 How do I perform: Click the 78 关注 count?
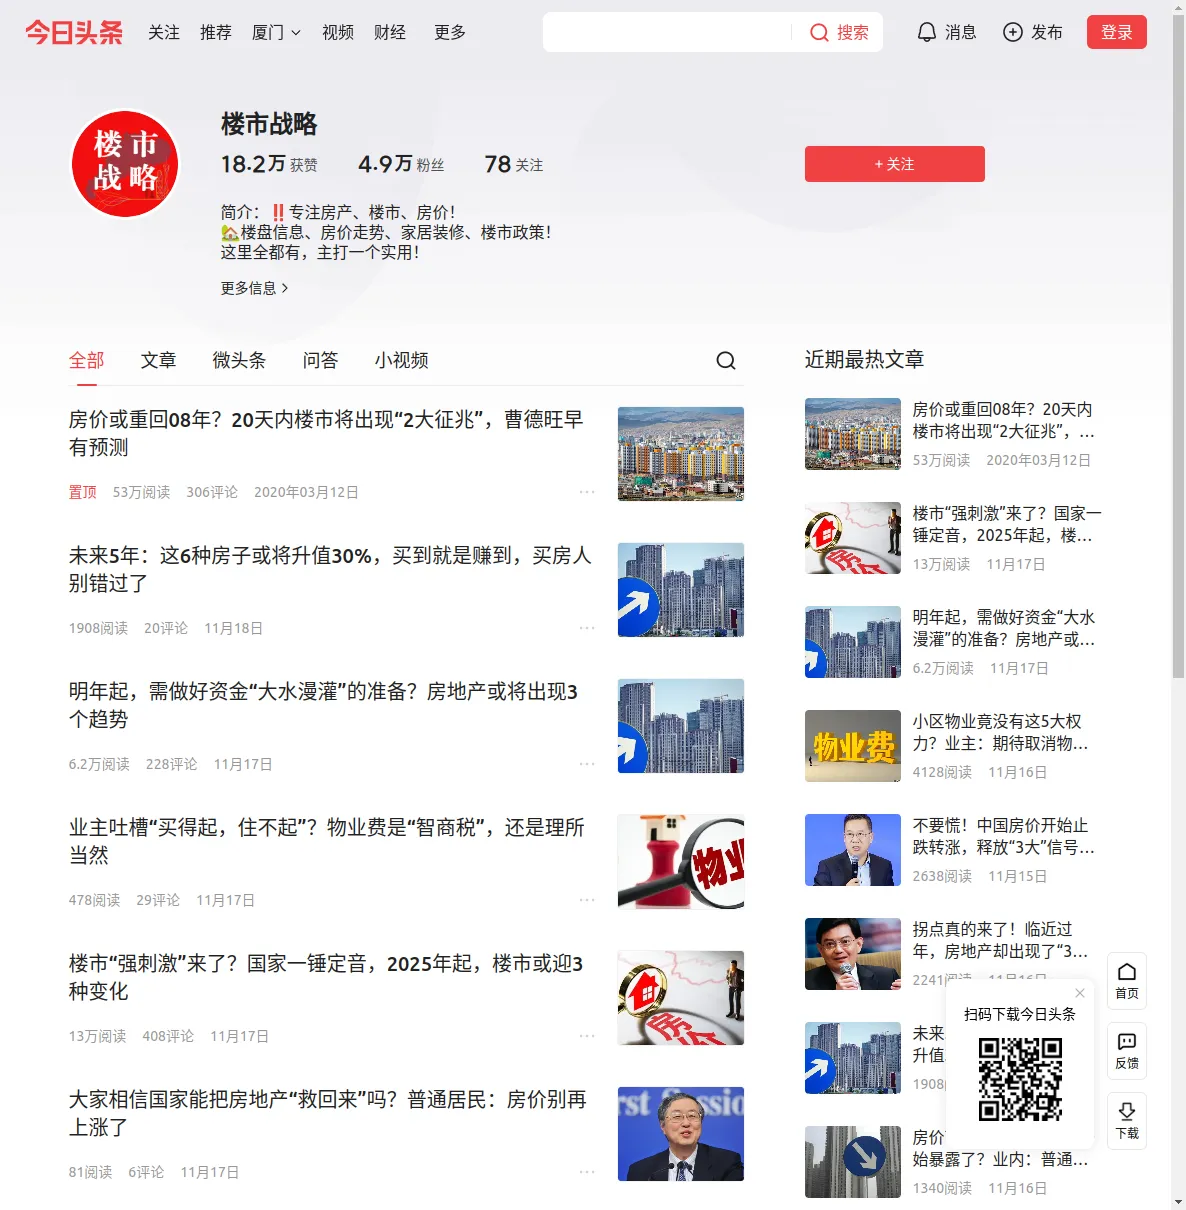[514, 164]
